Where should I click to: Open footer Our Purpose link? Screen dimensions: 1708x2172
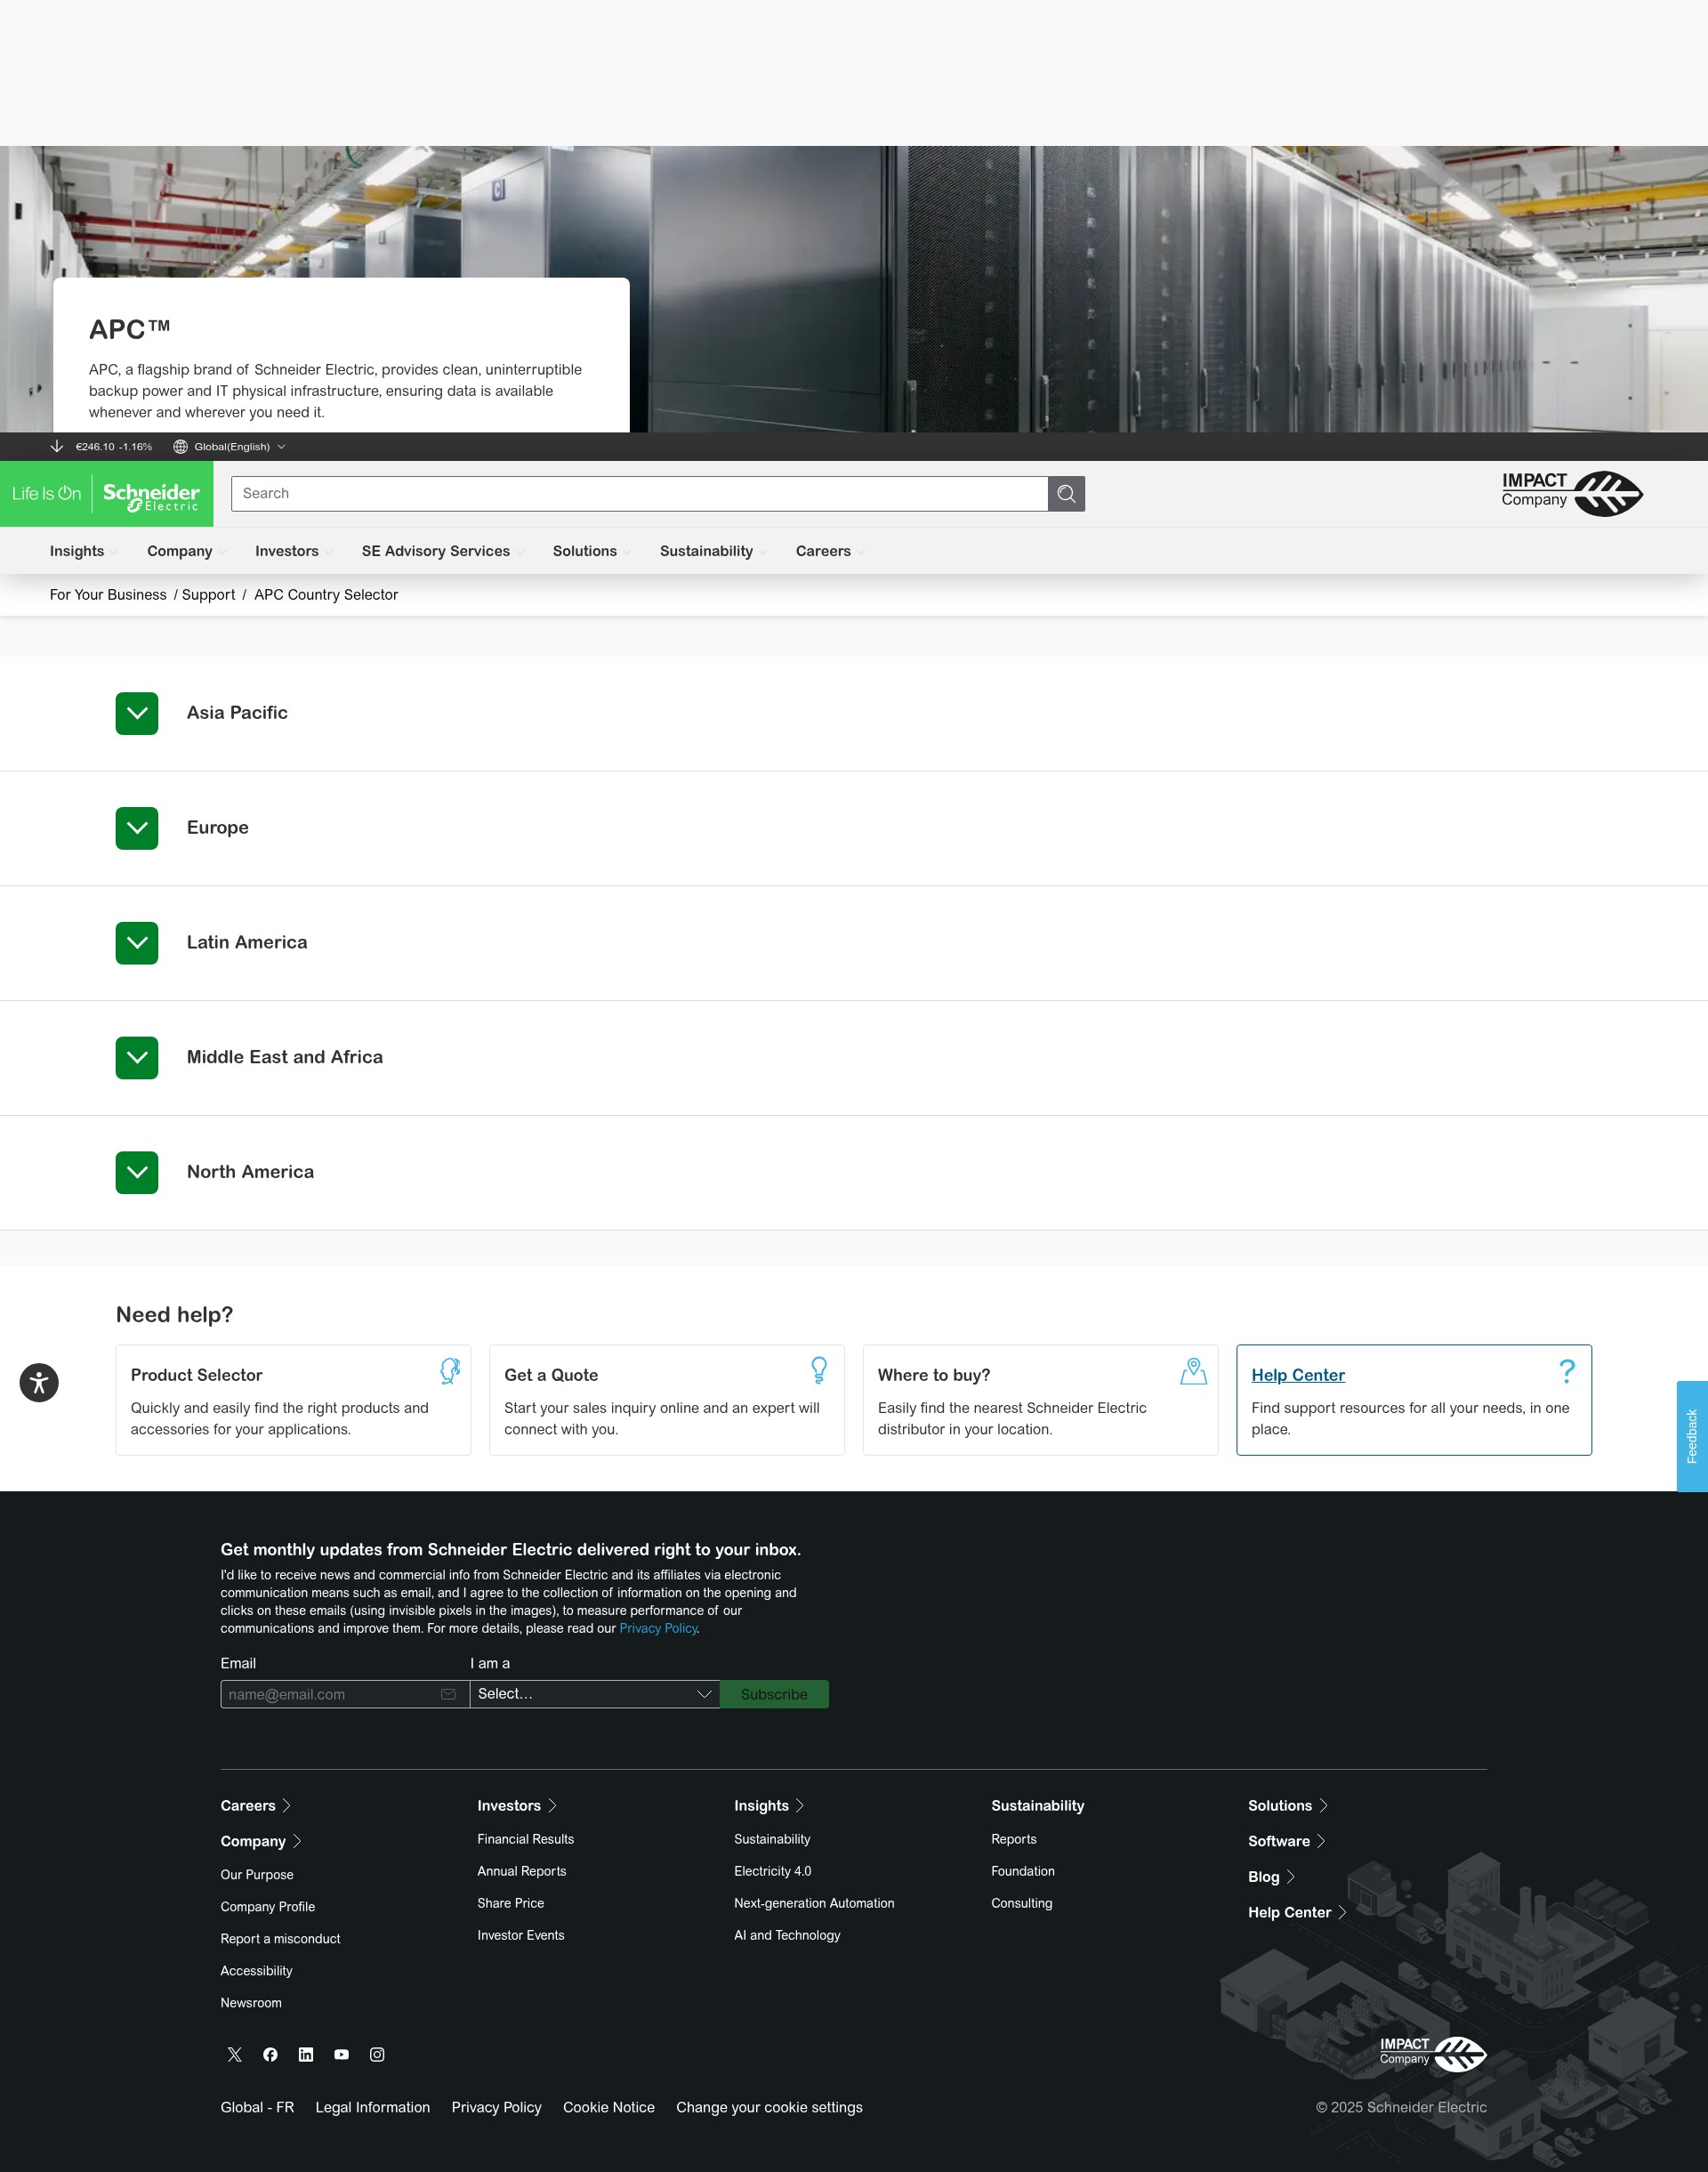[257, 1875]
